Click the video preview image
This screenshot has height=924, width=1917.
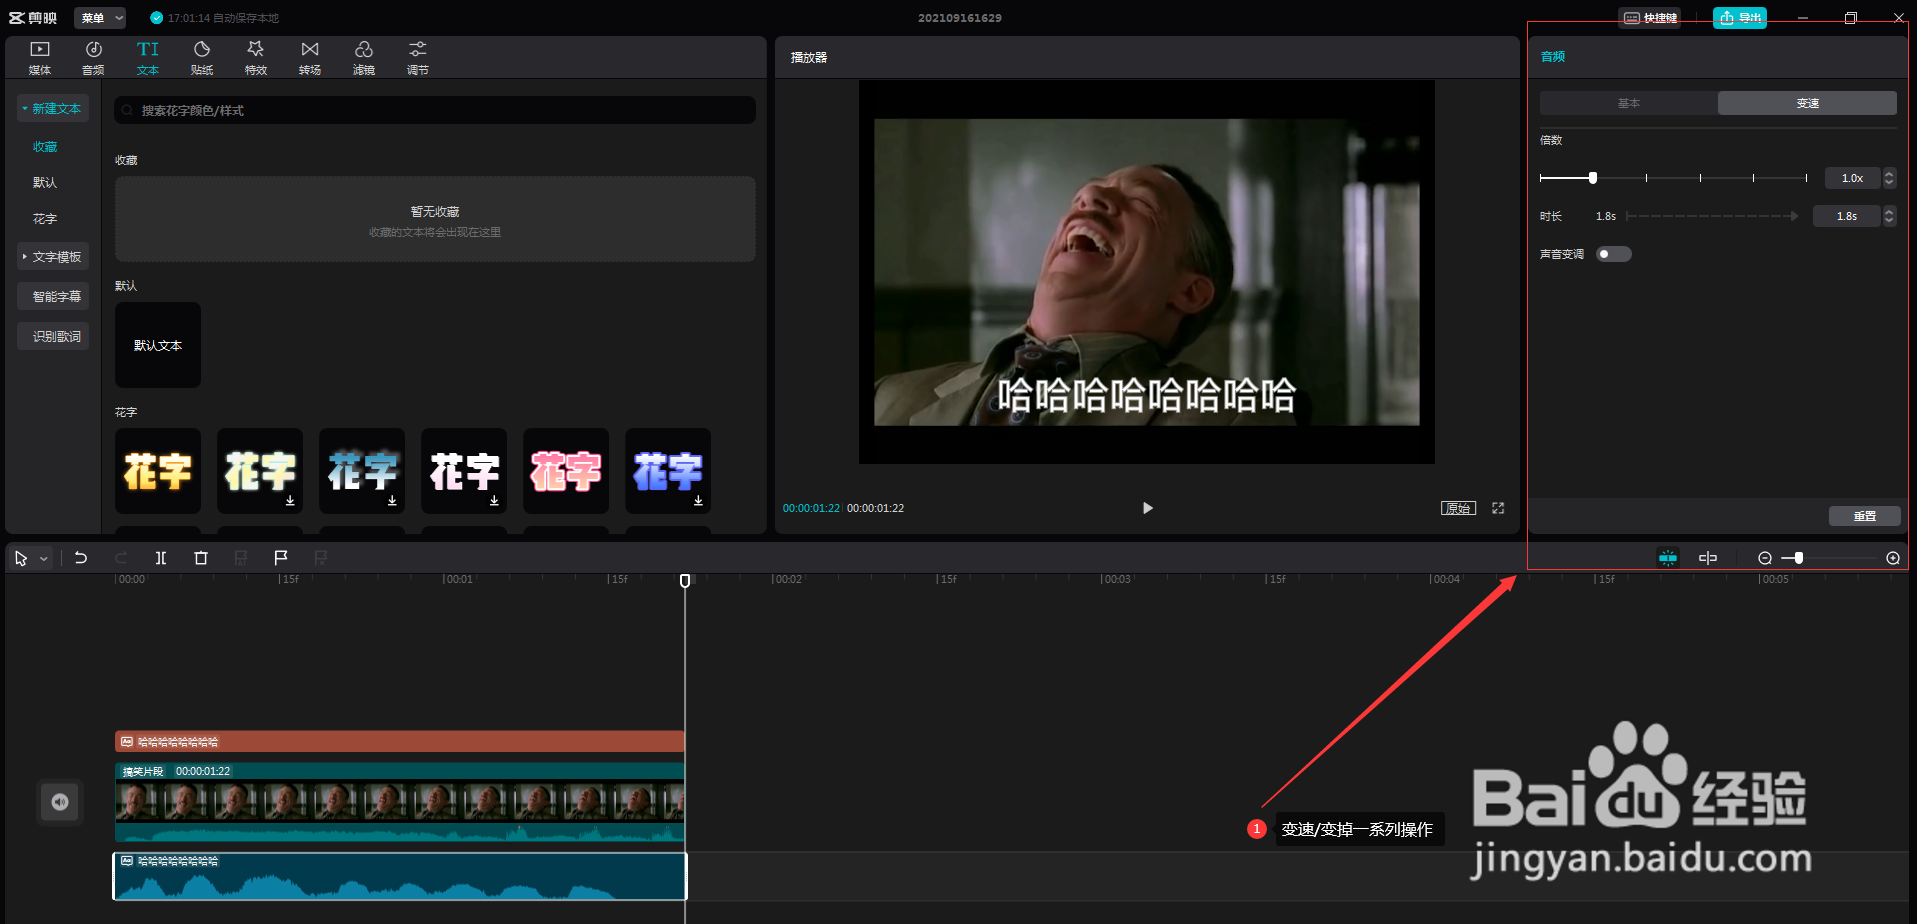[x=1147, y=272]
